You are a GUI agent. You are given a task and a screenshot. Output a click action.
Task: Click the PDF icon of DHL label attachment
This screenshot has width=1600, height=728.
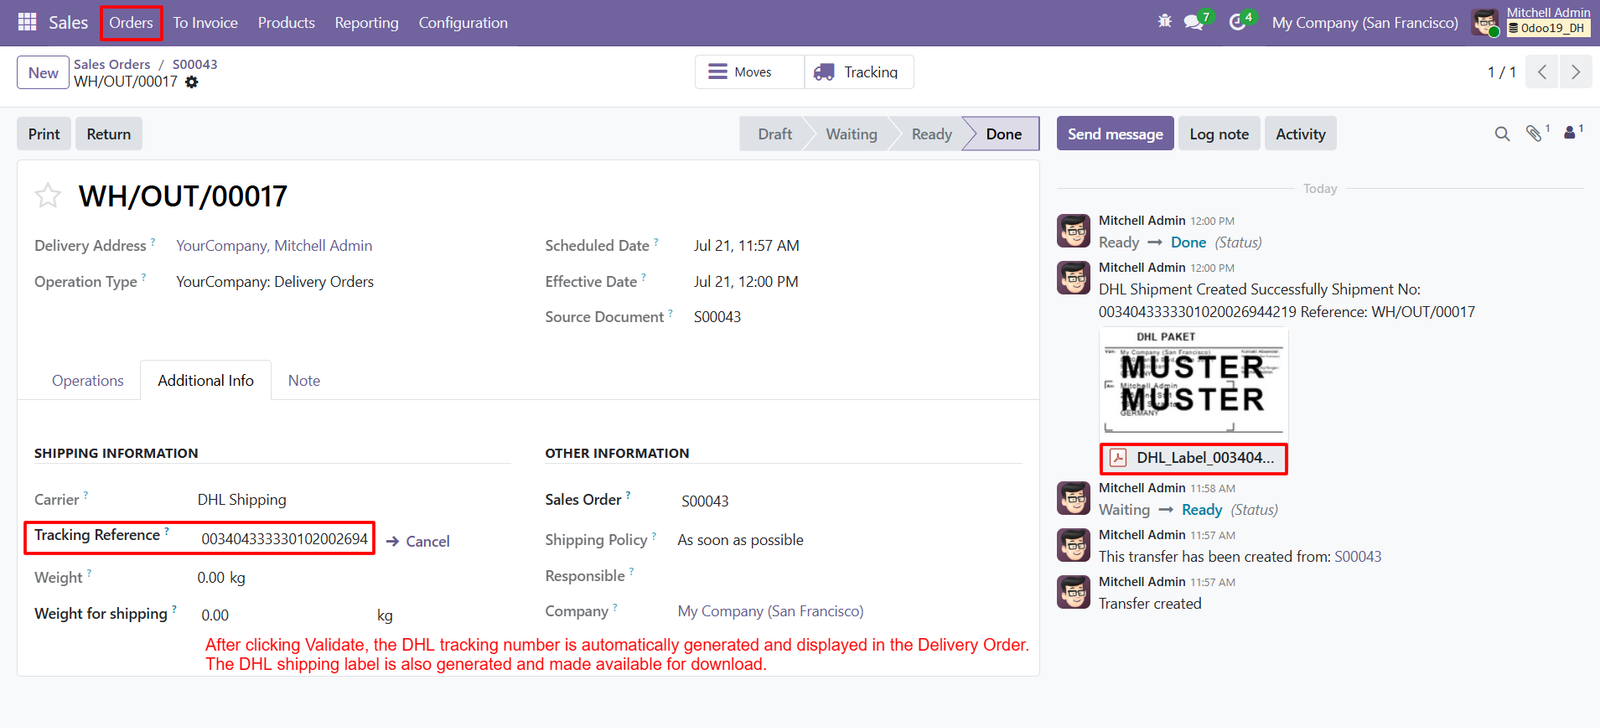tap(1118, 458)
